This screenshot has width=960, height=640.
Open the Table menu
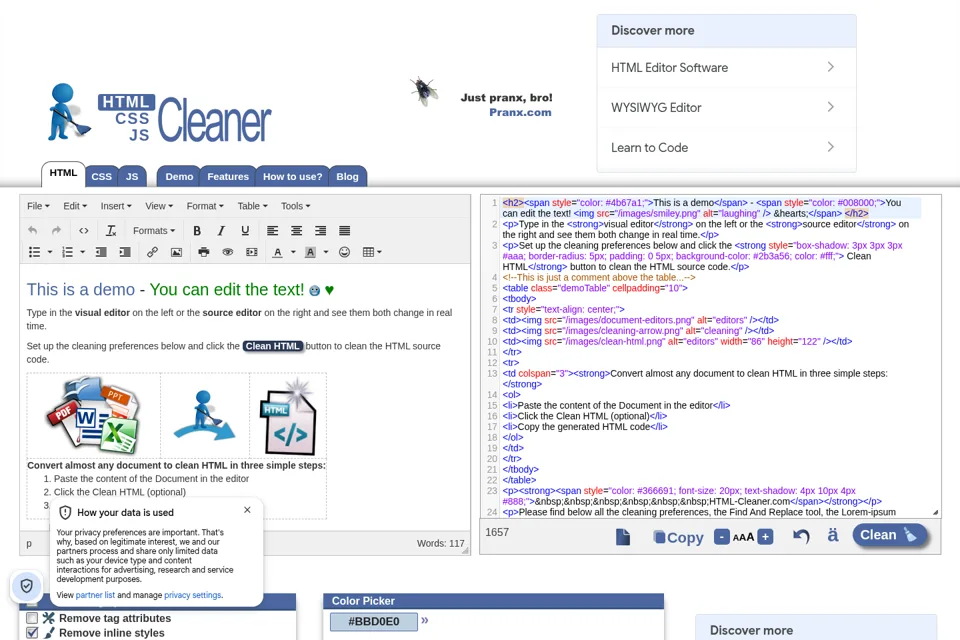tap(252, 206)
